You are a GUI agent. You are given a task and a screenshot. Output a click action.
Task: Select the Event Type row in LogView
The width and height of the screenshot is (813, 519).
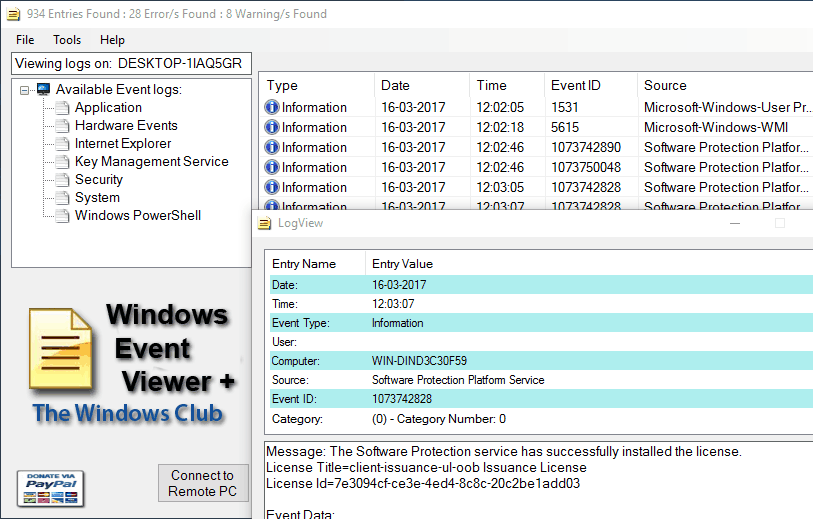[x=539, y=323]
